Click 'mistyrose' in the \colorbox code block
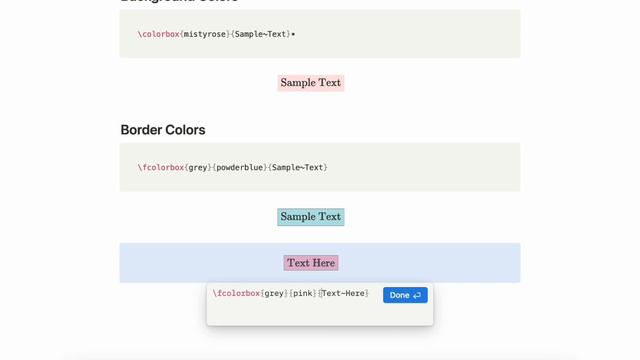 [x=205, y=34]
